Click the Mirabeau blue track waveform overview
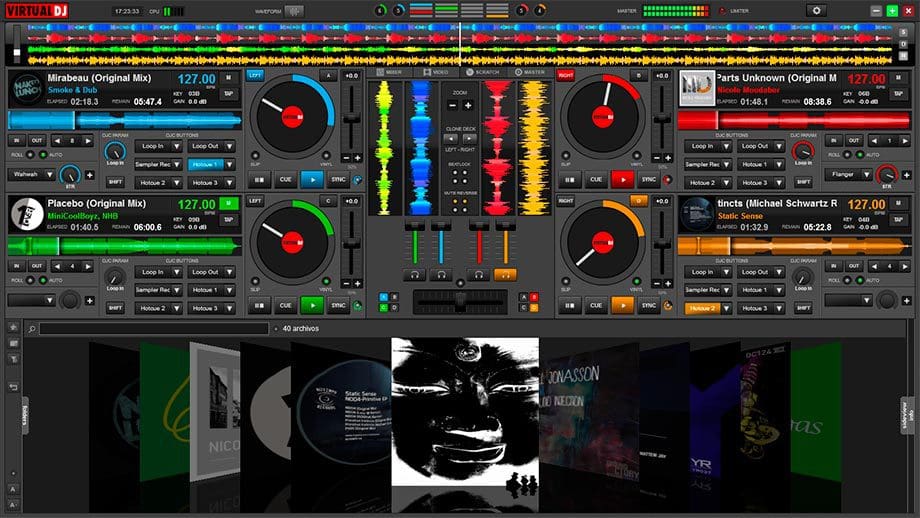920x518 pixels. pyautogui.click(x=124, y=121)
